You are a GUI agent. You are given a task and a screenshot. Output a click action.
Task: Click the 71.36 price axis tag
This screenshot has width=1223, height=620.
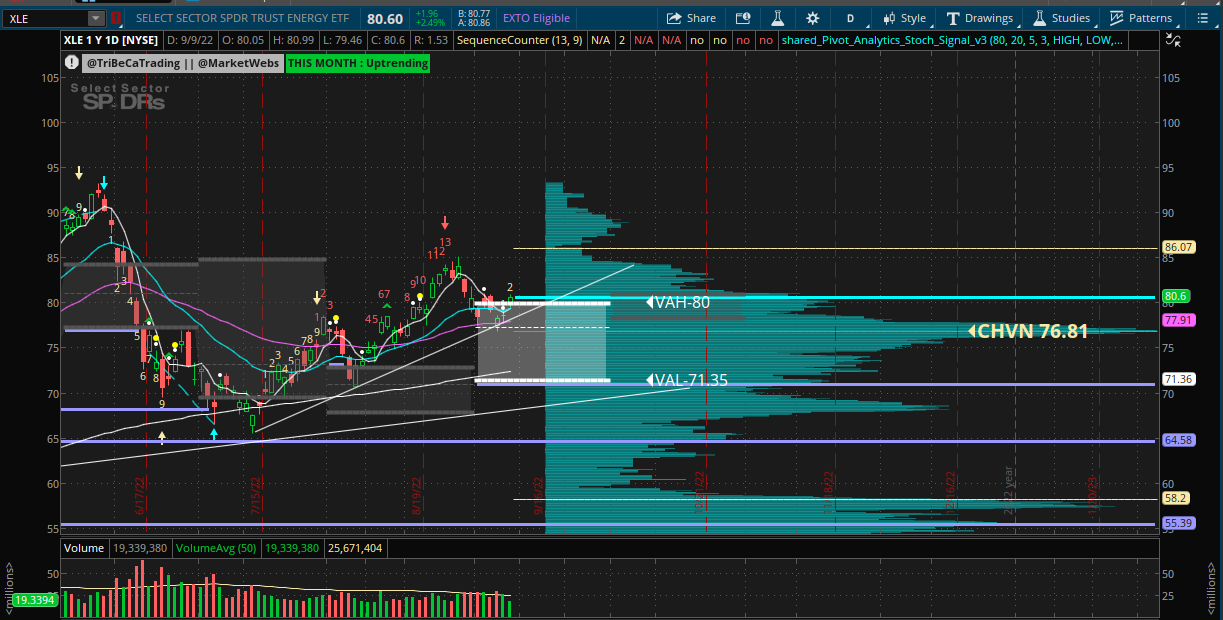tap(1179, 379)
